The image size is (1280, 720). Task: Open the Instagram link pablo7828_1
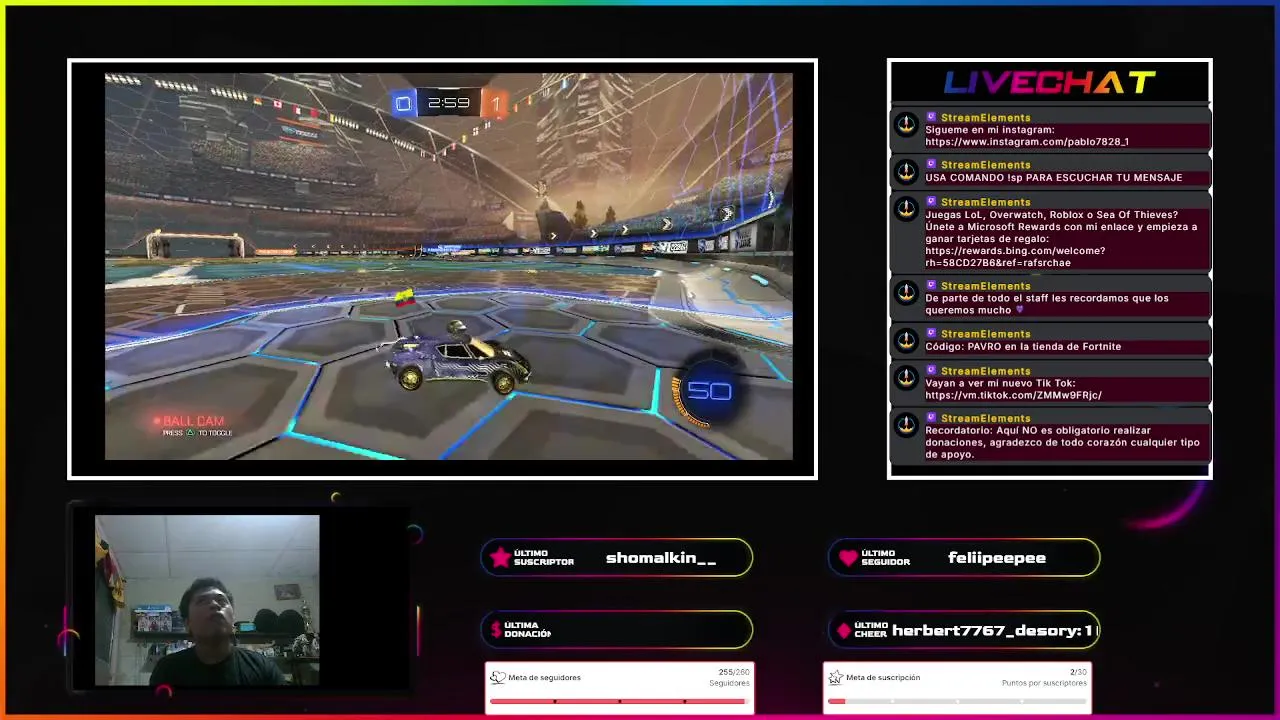coord(1027,142)
